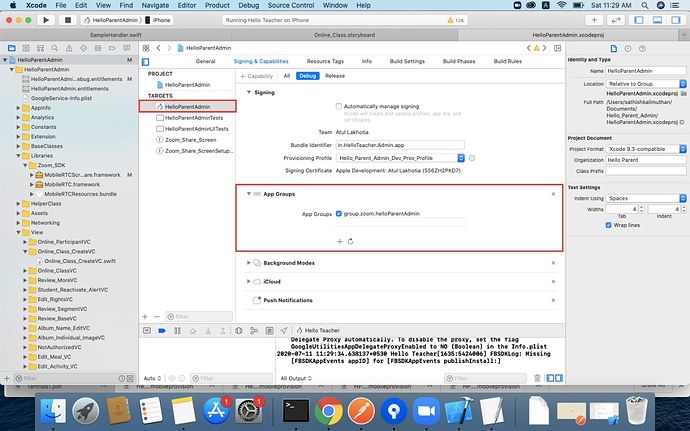Open the Find navigator magnifier icon
The image size is (690, 431).
[55, 48]
